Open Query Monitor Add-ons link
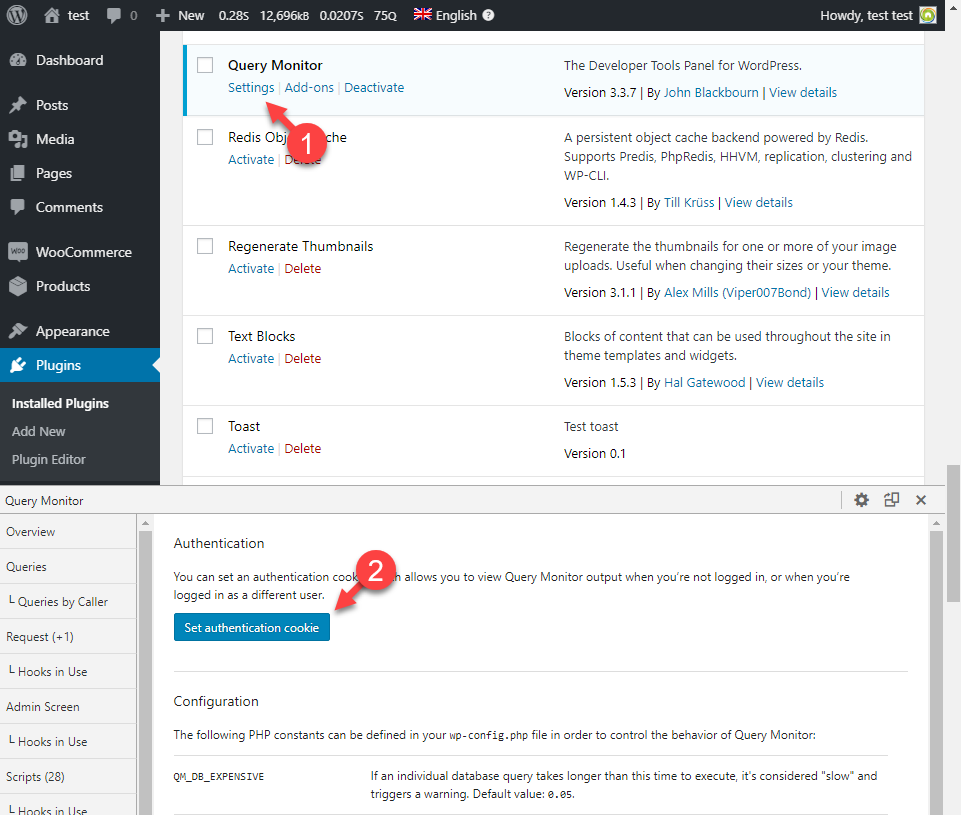 [x=309, y=88]
